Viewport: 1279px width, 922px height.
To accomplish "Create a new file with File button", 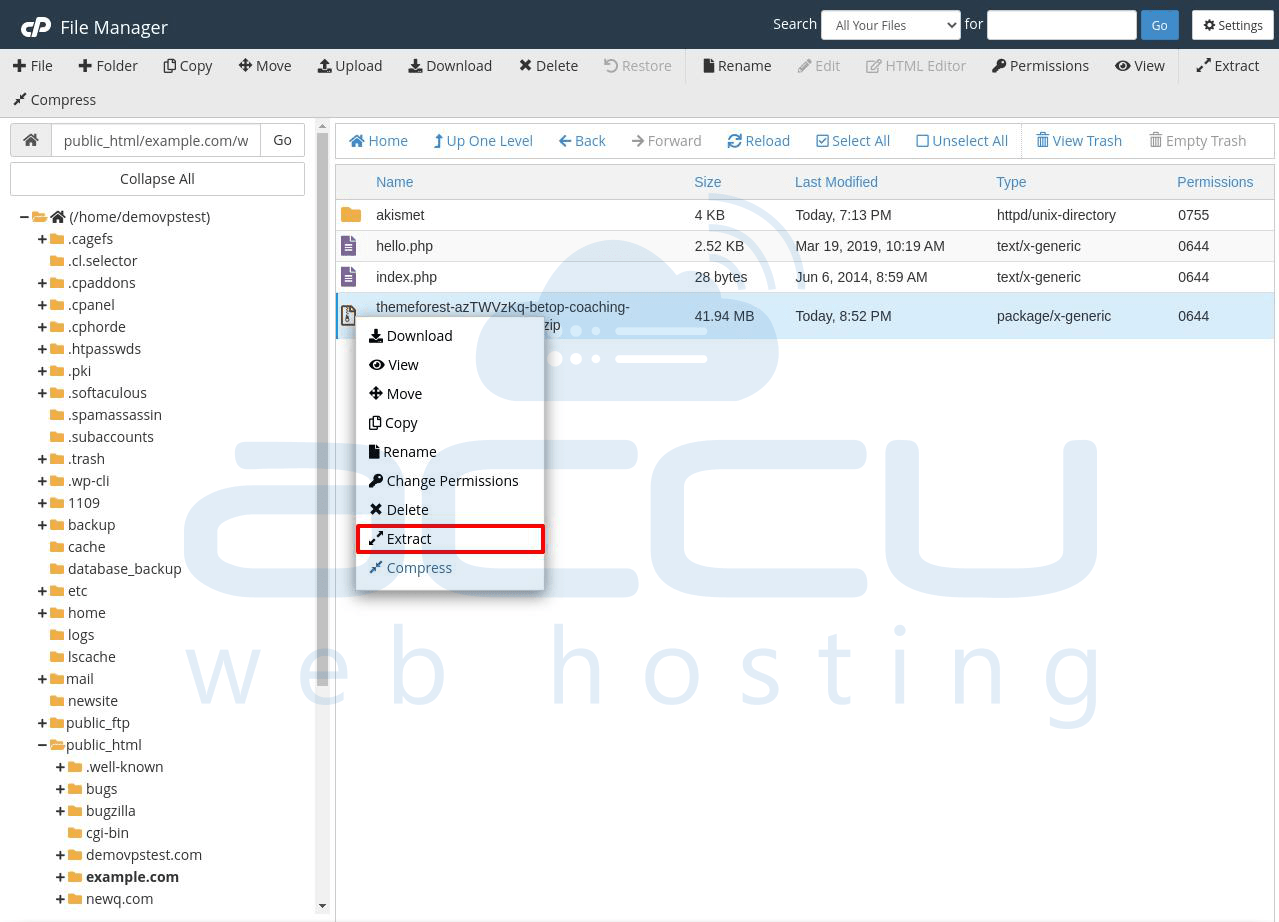I will click(33, 66).
